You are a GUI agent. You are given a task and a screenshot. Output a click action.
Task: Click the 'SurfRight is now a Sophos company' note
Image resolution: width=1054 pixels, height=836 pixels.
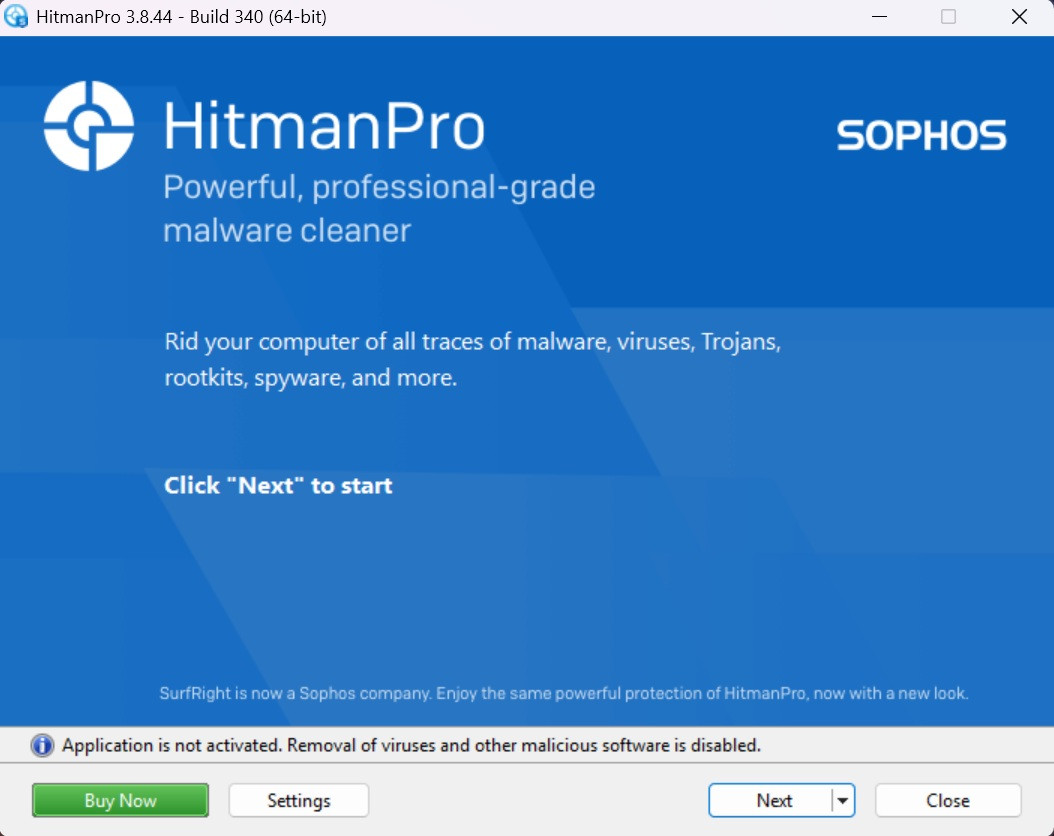pyautogui.click(x=563, y=693)
